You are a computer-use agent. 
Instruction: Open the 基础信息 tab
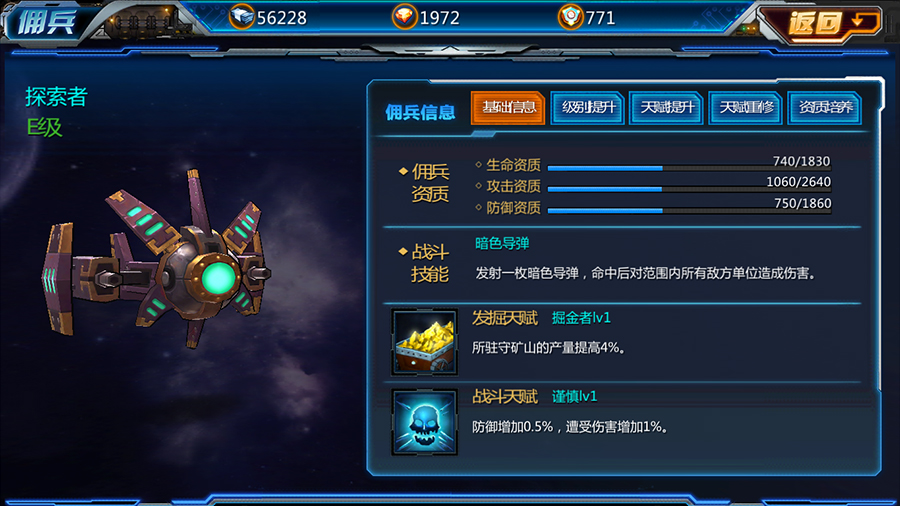[508, 108]
